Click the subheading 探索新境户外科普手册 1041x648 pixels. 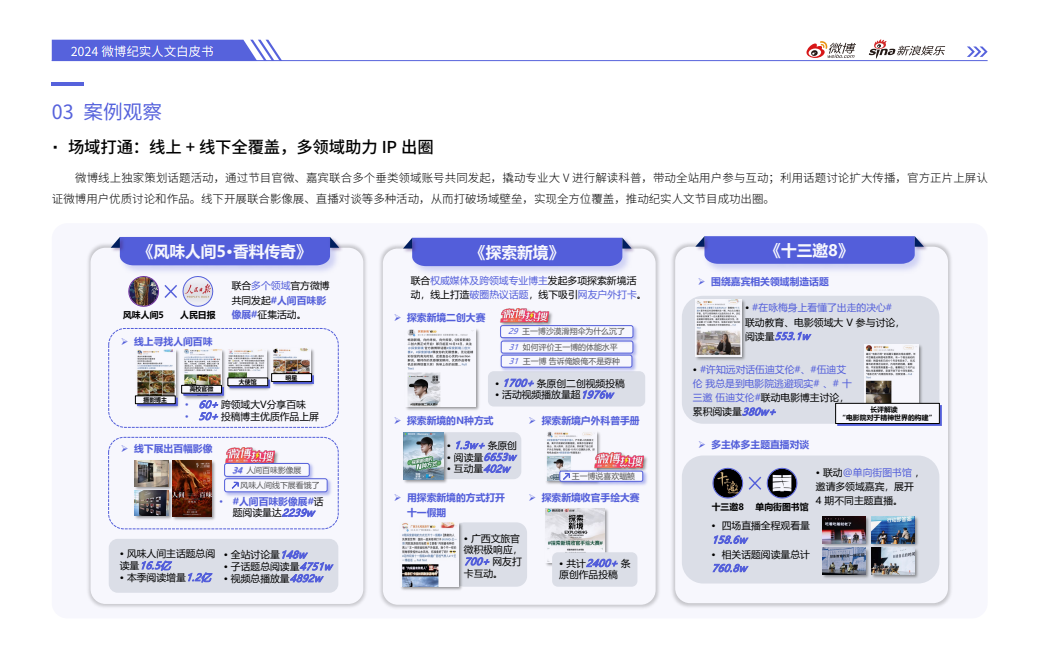tap(590, 420)
